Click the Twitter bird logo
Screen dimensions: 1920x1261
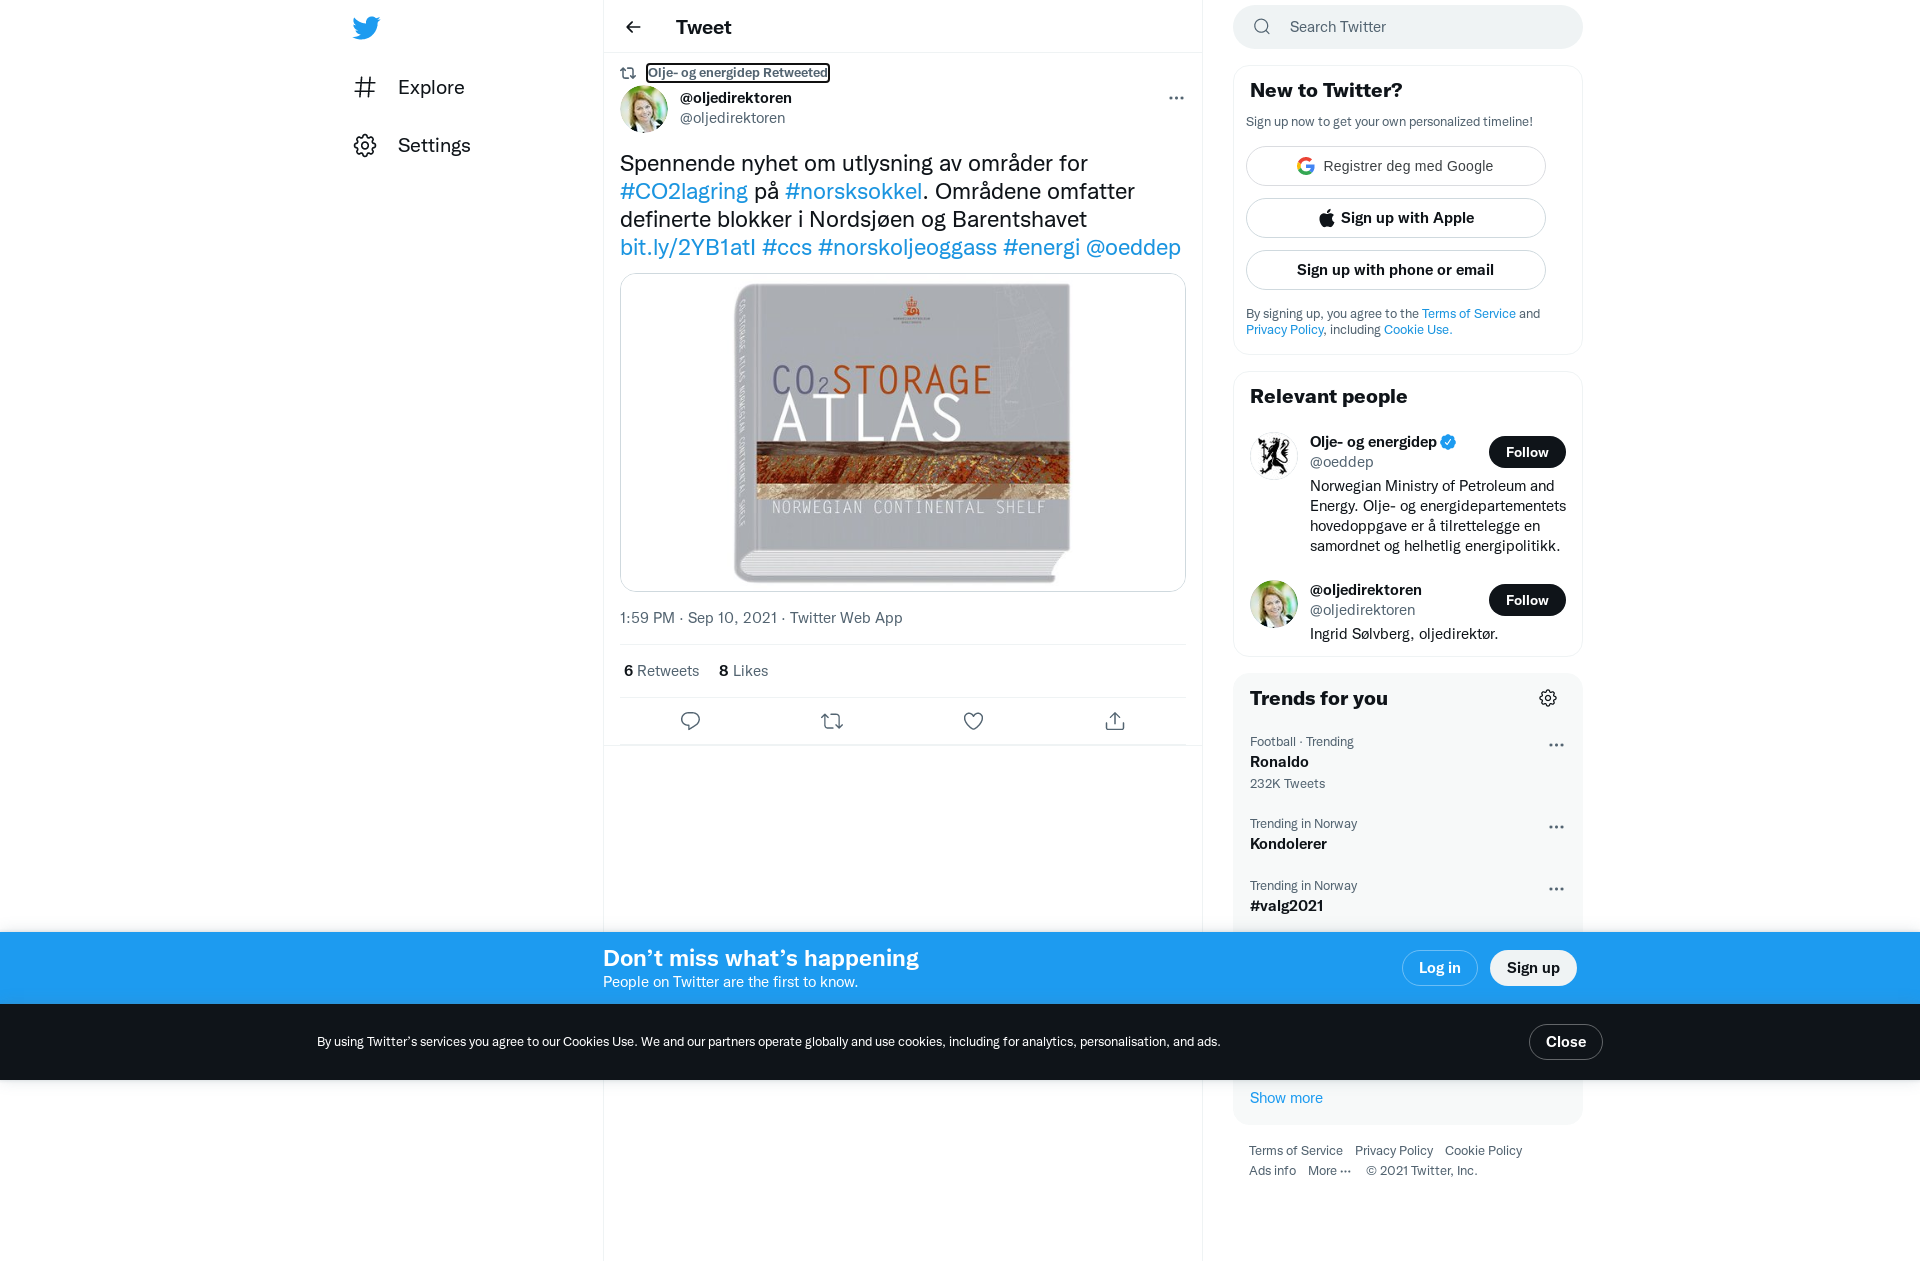366,28
